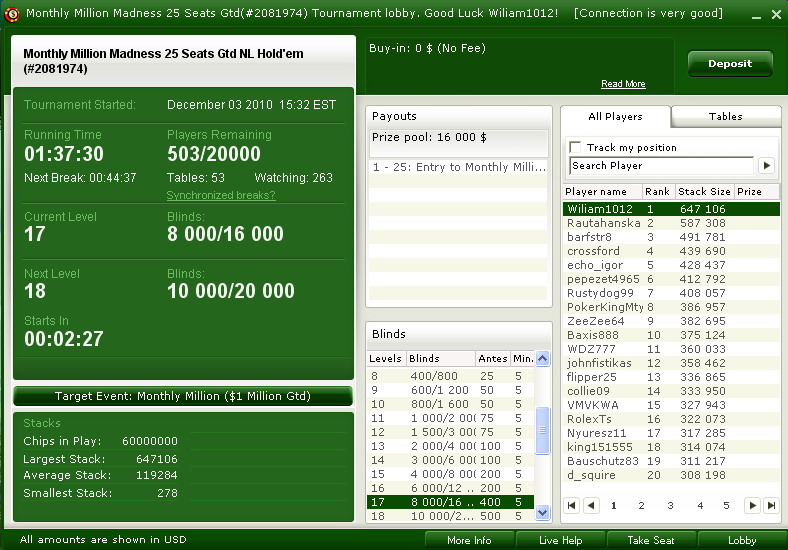
Task: Sort by Rank column header
Action: click(x=657, y=192)
